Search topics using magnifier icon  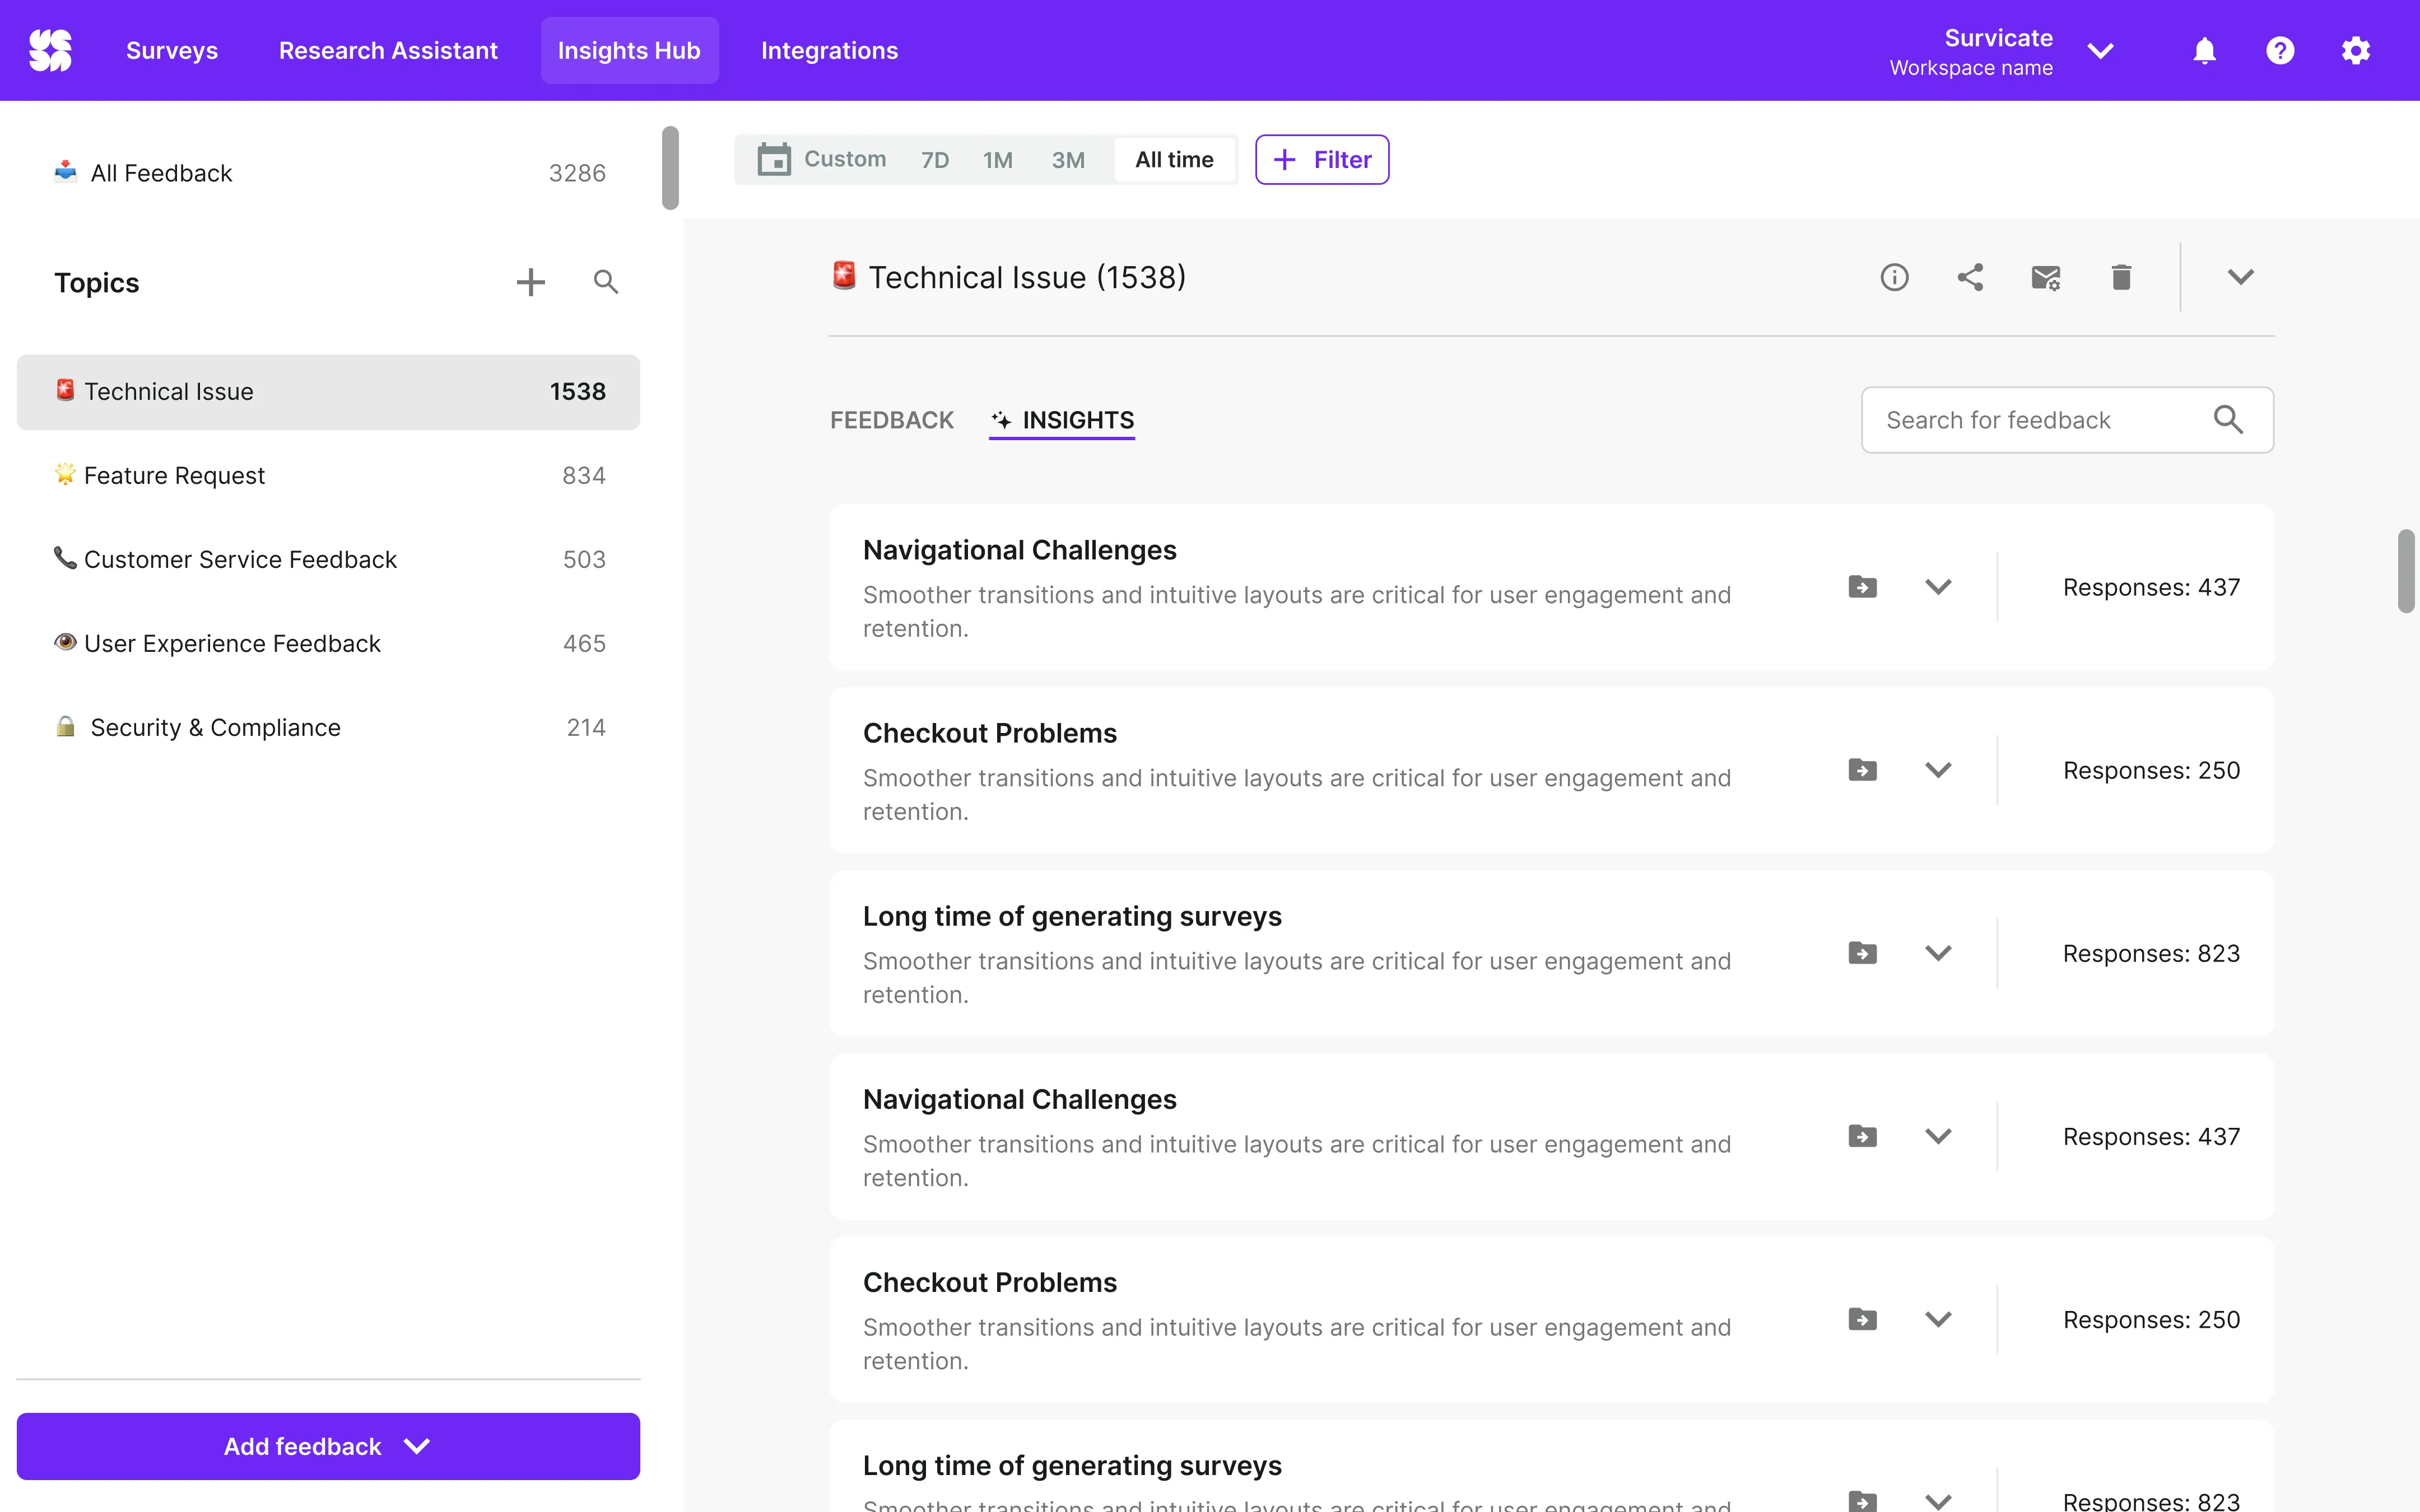pyautogui.click(x=605, y=282)
